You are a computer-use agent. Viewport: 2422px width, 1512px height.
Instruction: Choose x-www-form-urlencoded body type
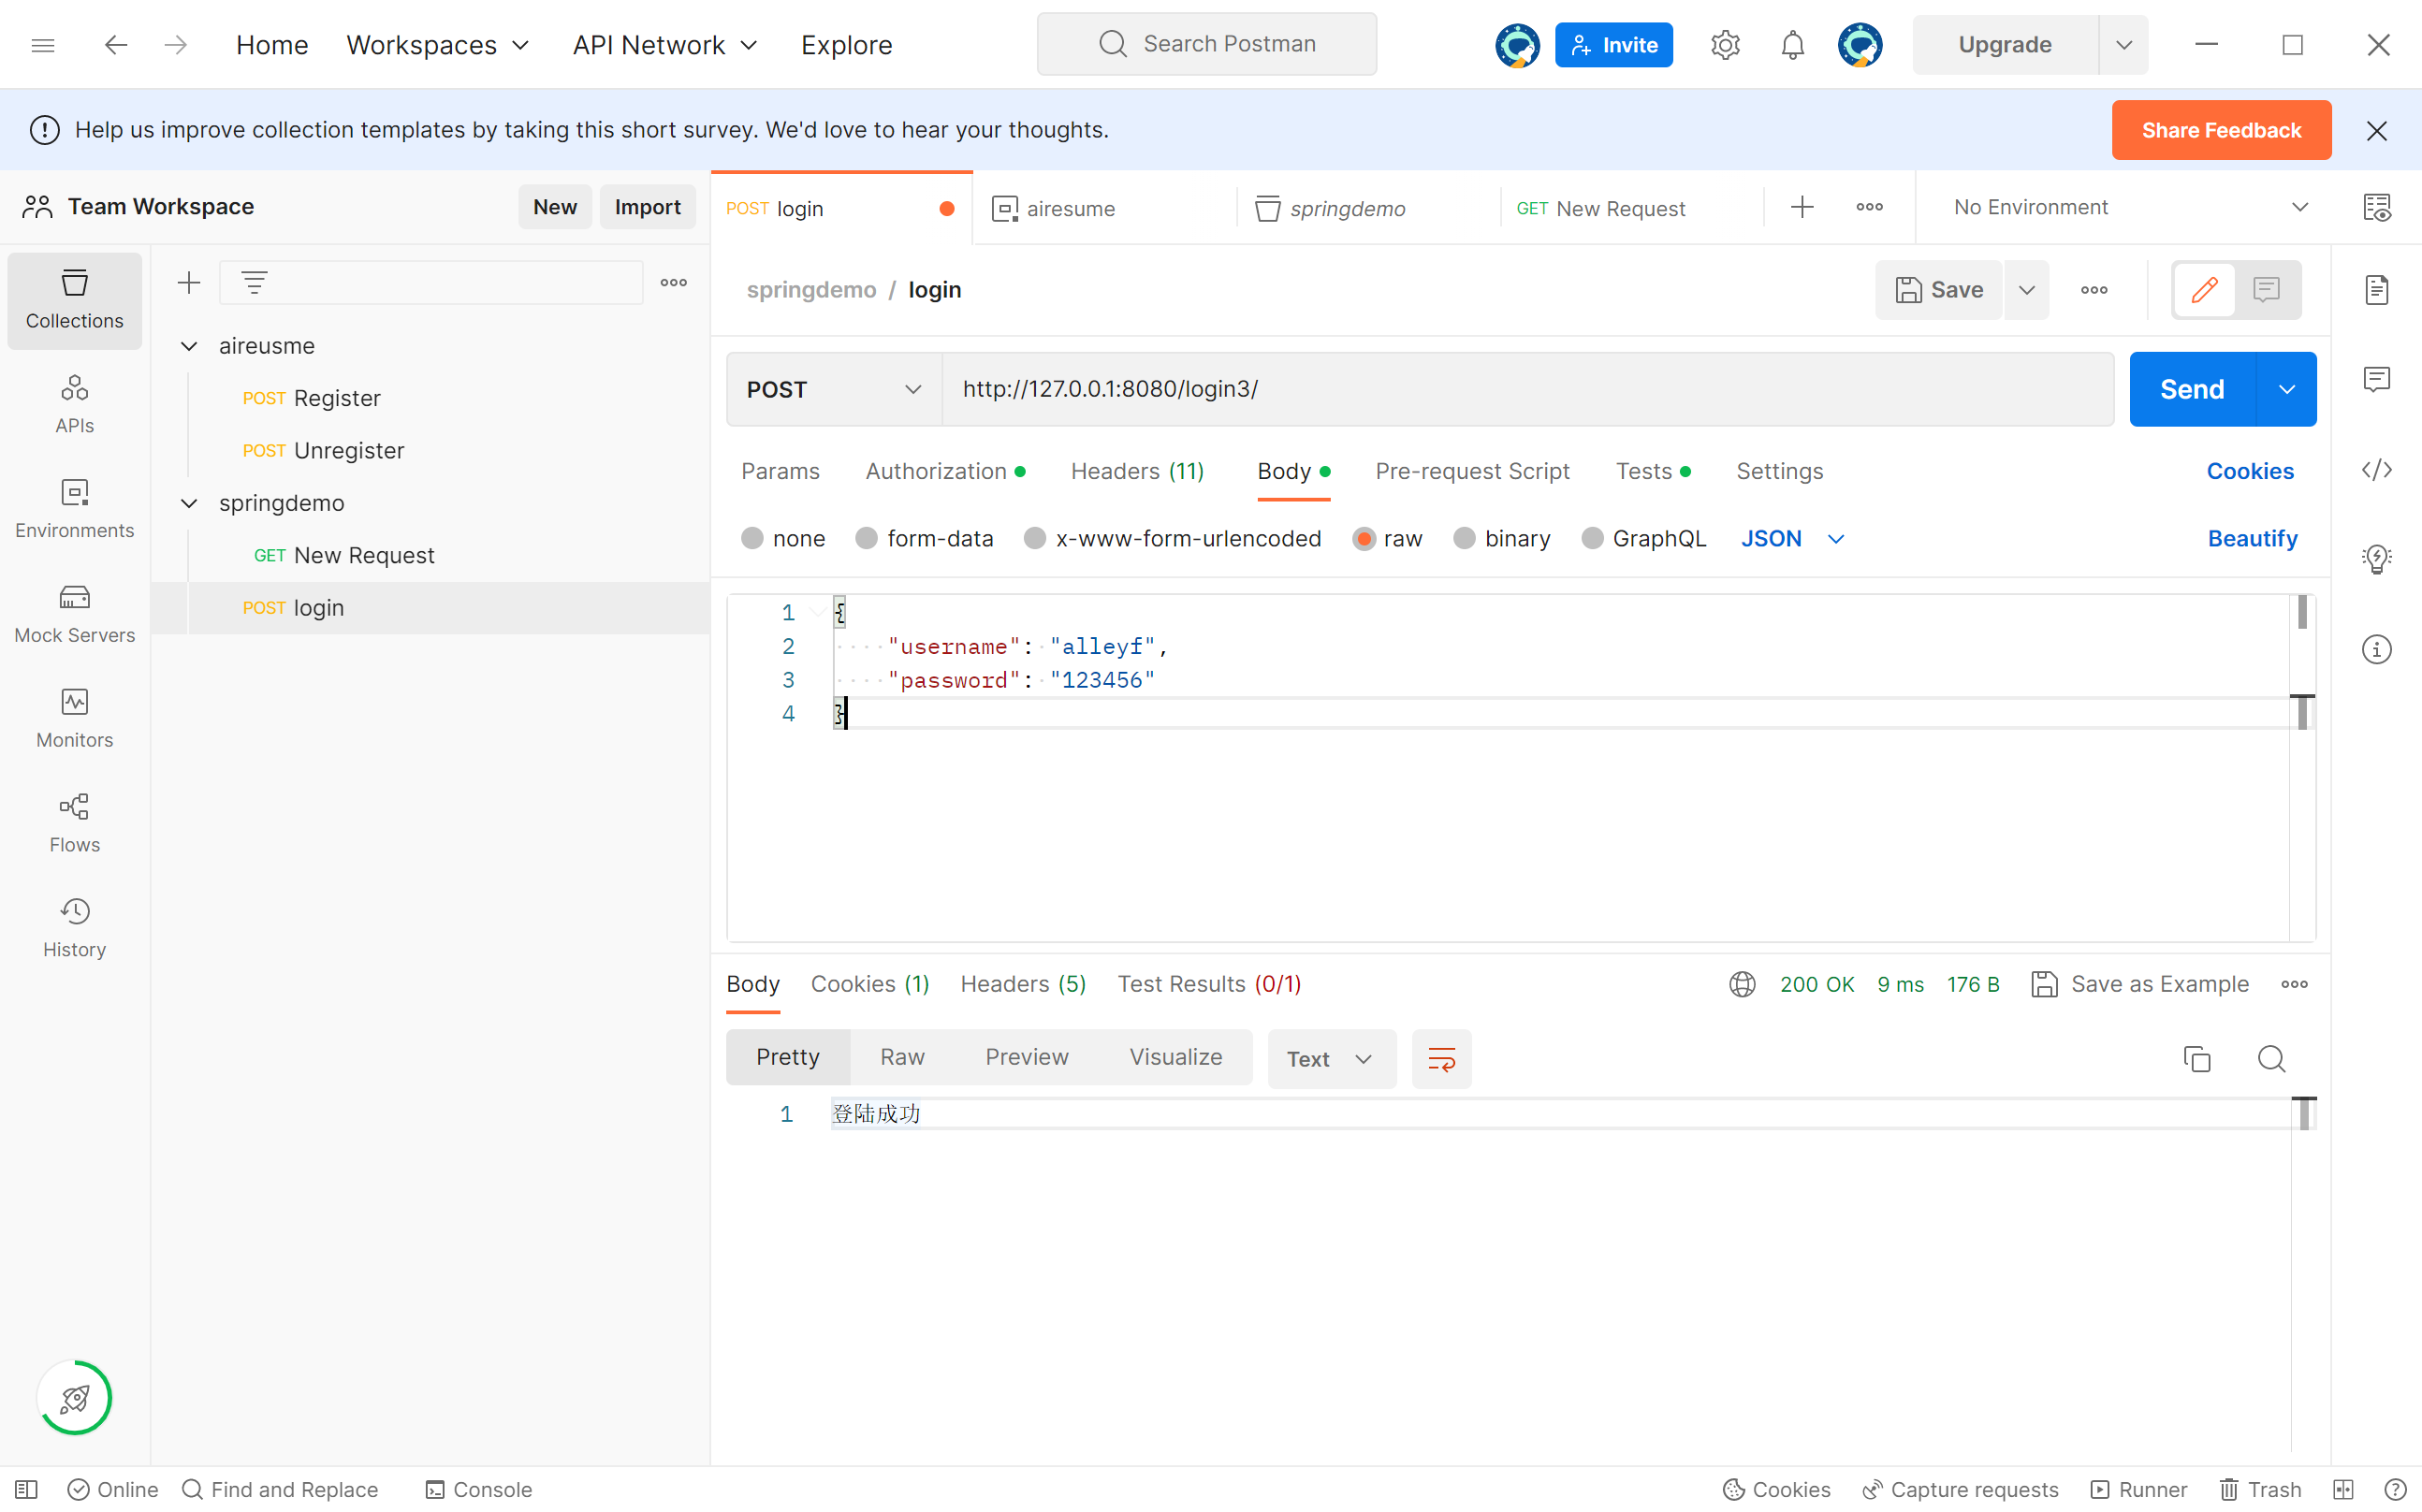click(x=1035, y=539)
